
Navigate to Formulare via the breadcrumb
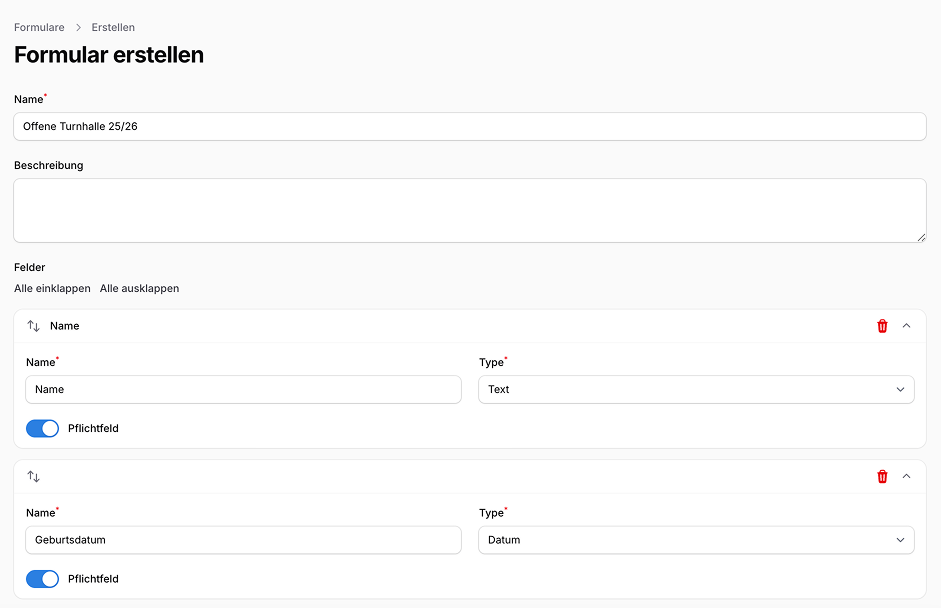(39, 27)
